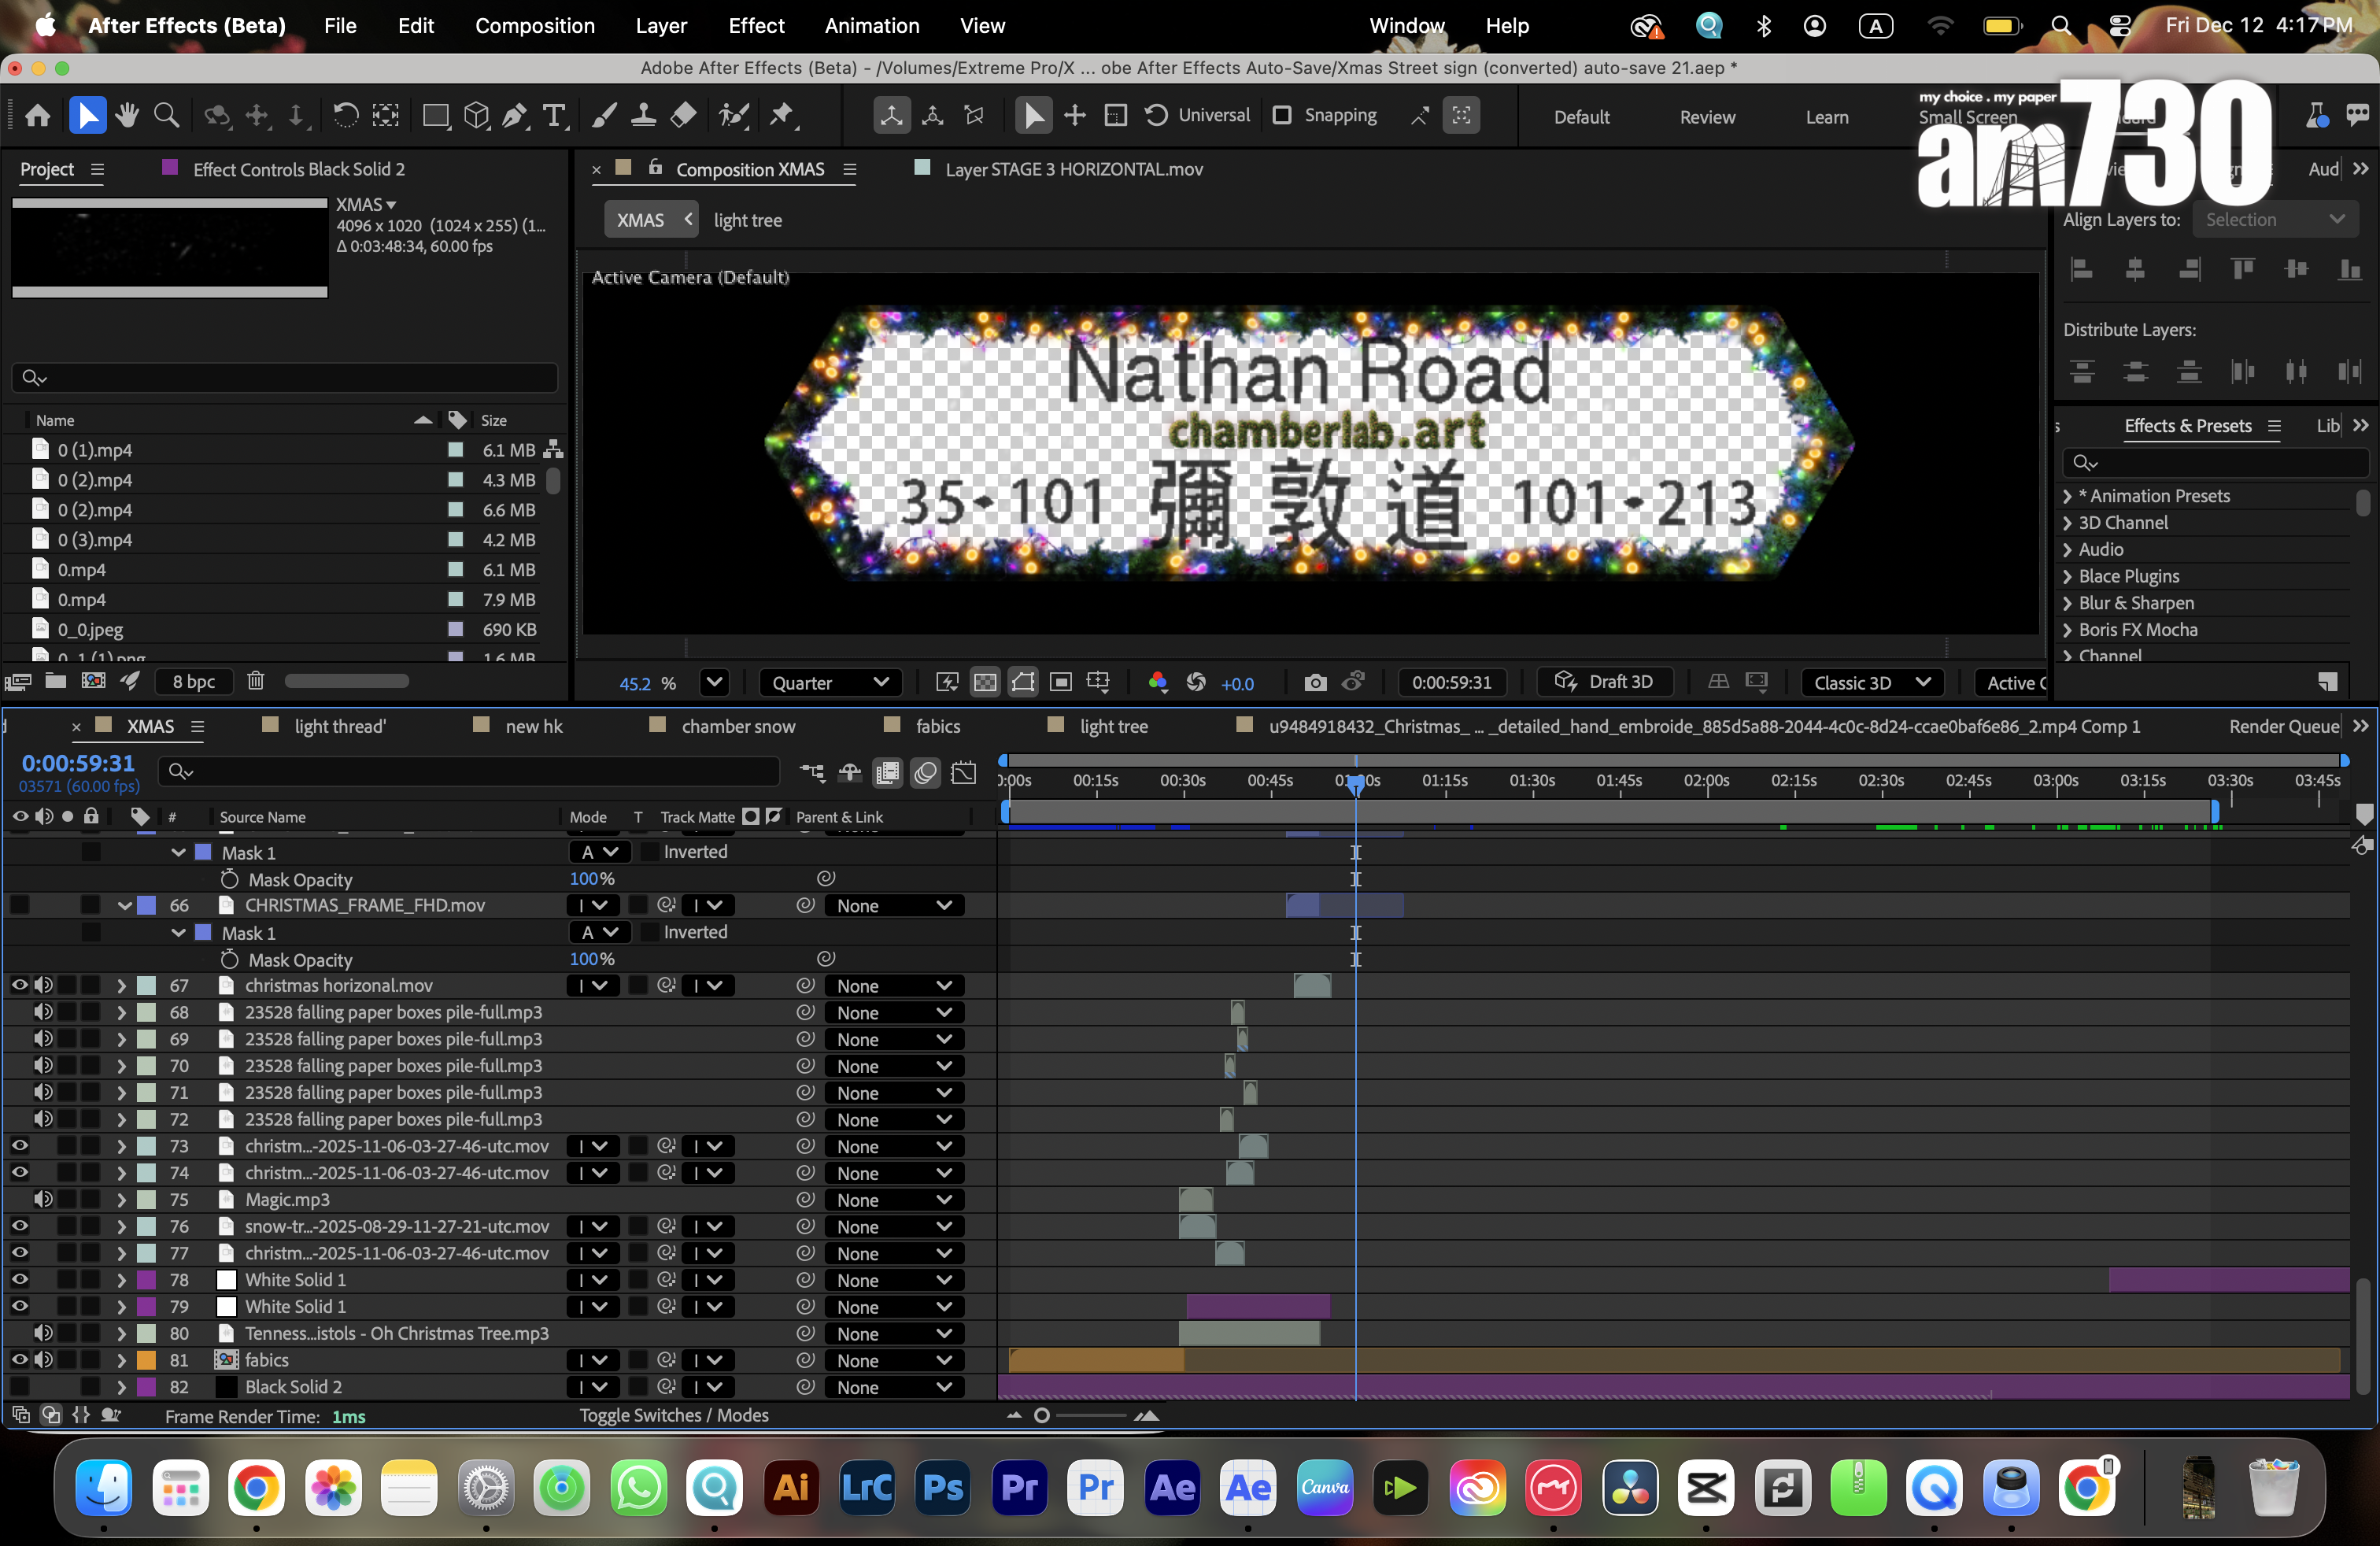2380x1546 pixels.
Task: Click White Solid 1 layer 78 color label
Action: tap(146, 1280)
